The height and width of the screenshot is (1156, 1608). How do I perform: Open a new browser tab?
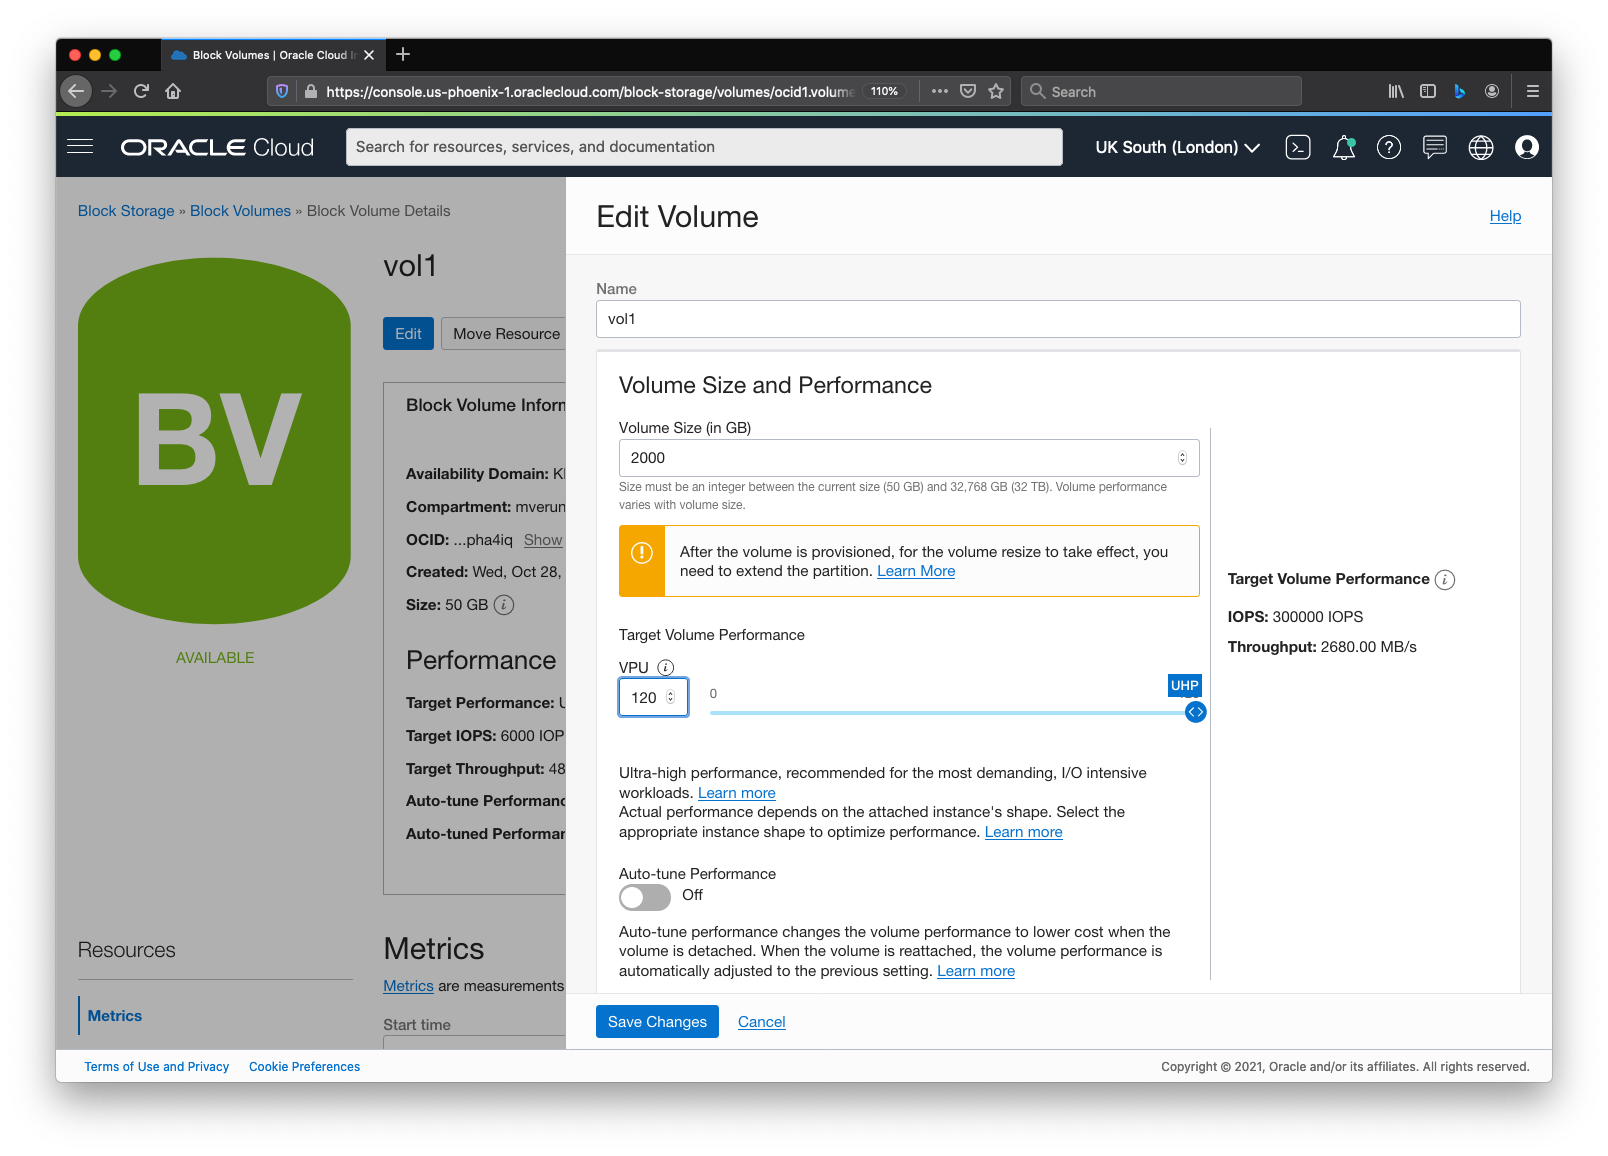click(403, 54)
